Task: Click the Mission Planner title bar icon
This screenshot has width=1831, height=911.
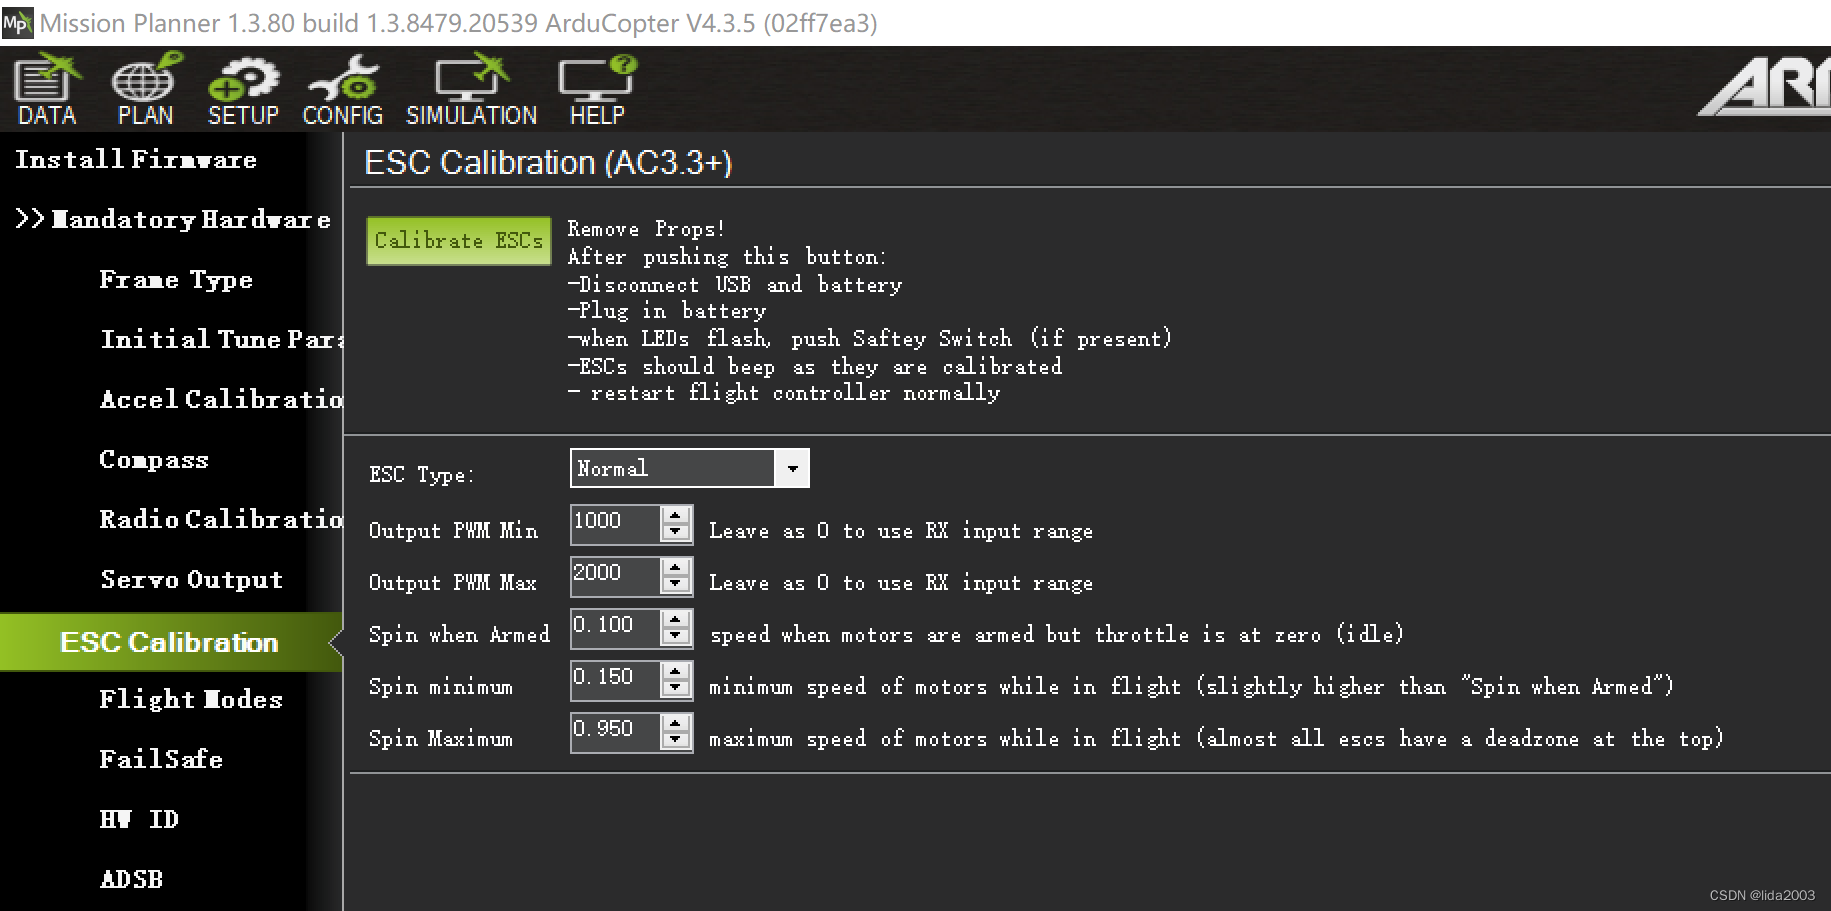Action: point(17,22)
